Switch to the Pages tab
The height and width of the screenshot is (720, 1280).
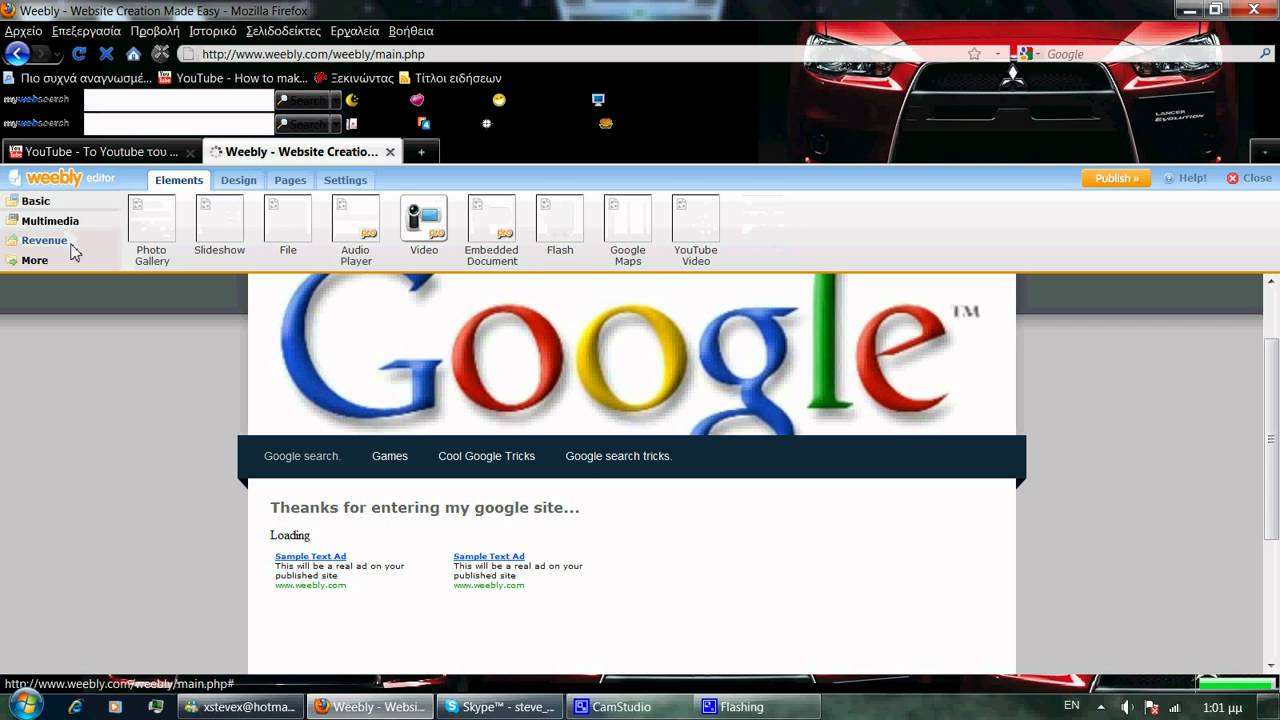pos(290,180)
